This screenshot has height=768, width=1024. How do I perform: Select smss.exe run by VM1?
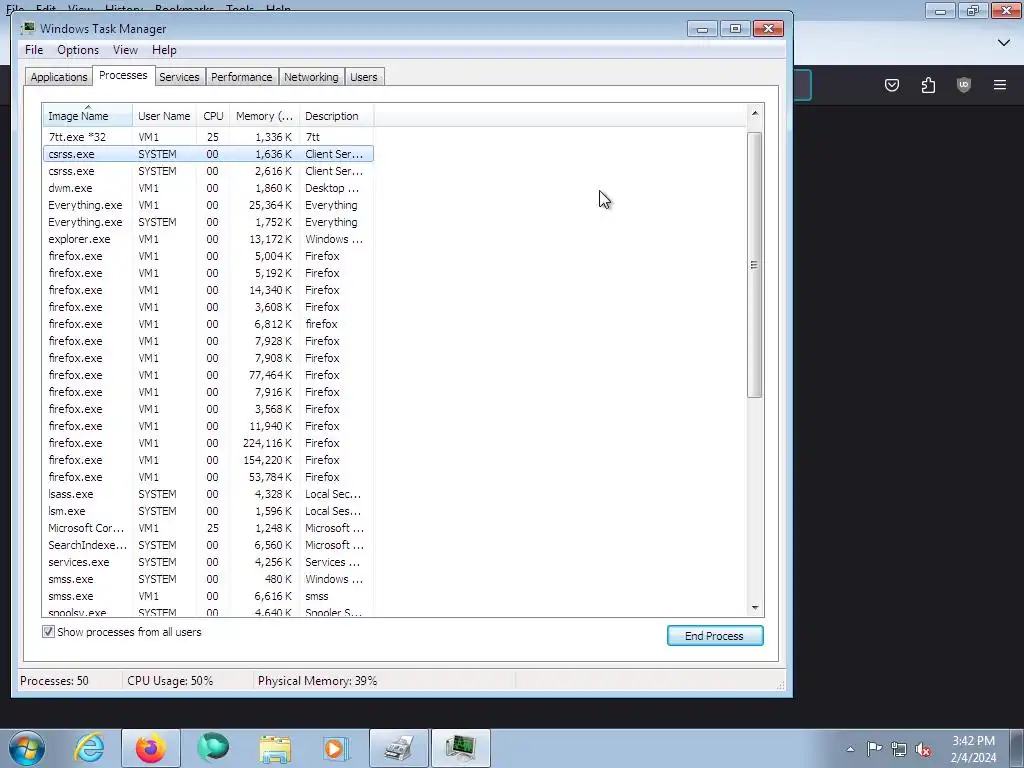(x=208, y=596)
